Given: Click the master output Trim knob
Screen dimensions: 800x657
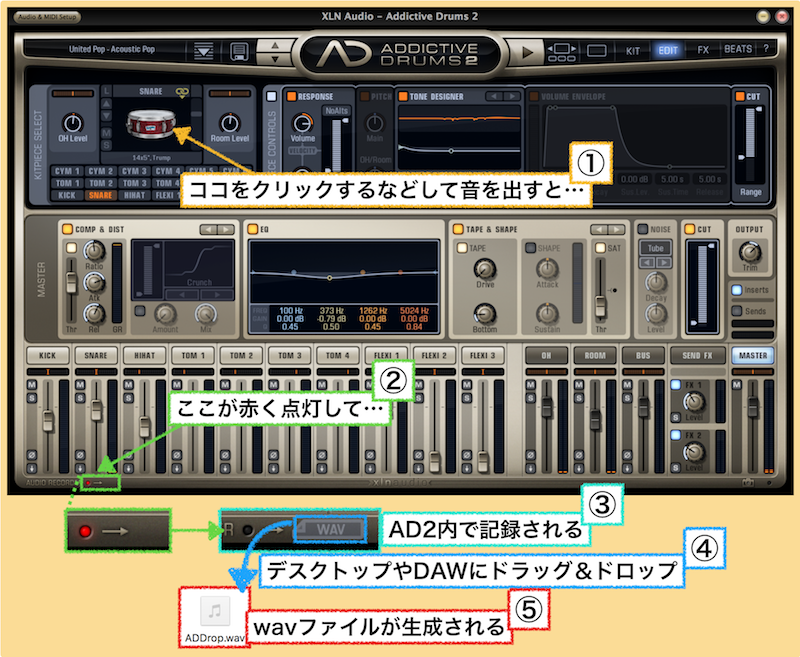Looking at the screenshot, I should coord(749,252).
